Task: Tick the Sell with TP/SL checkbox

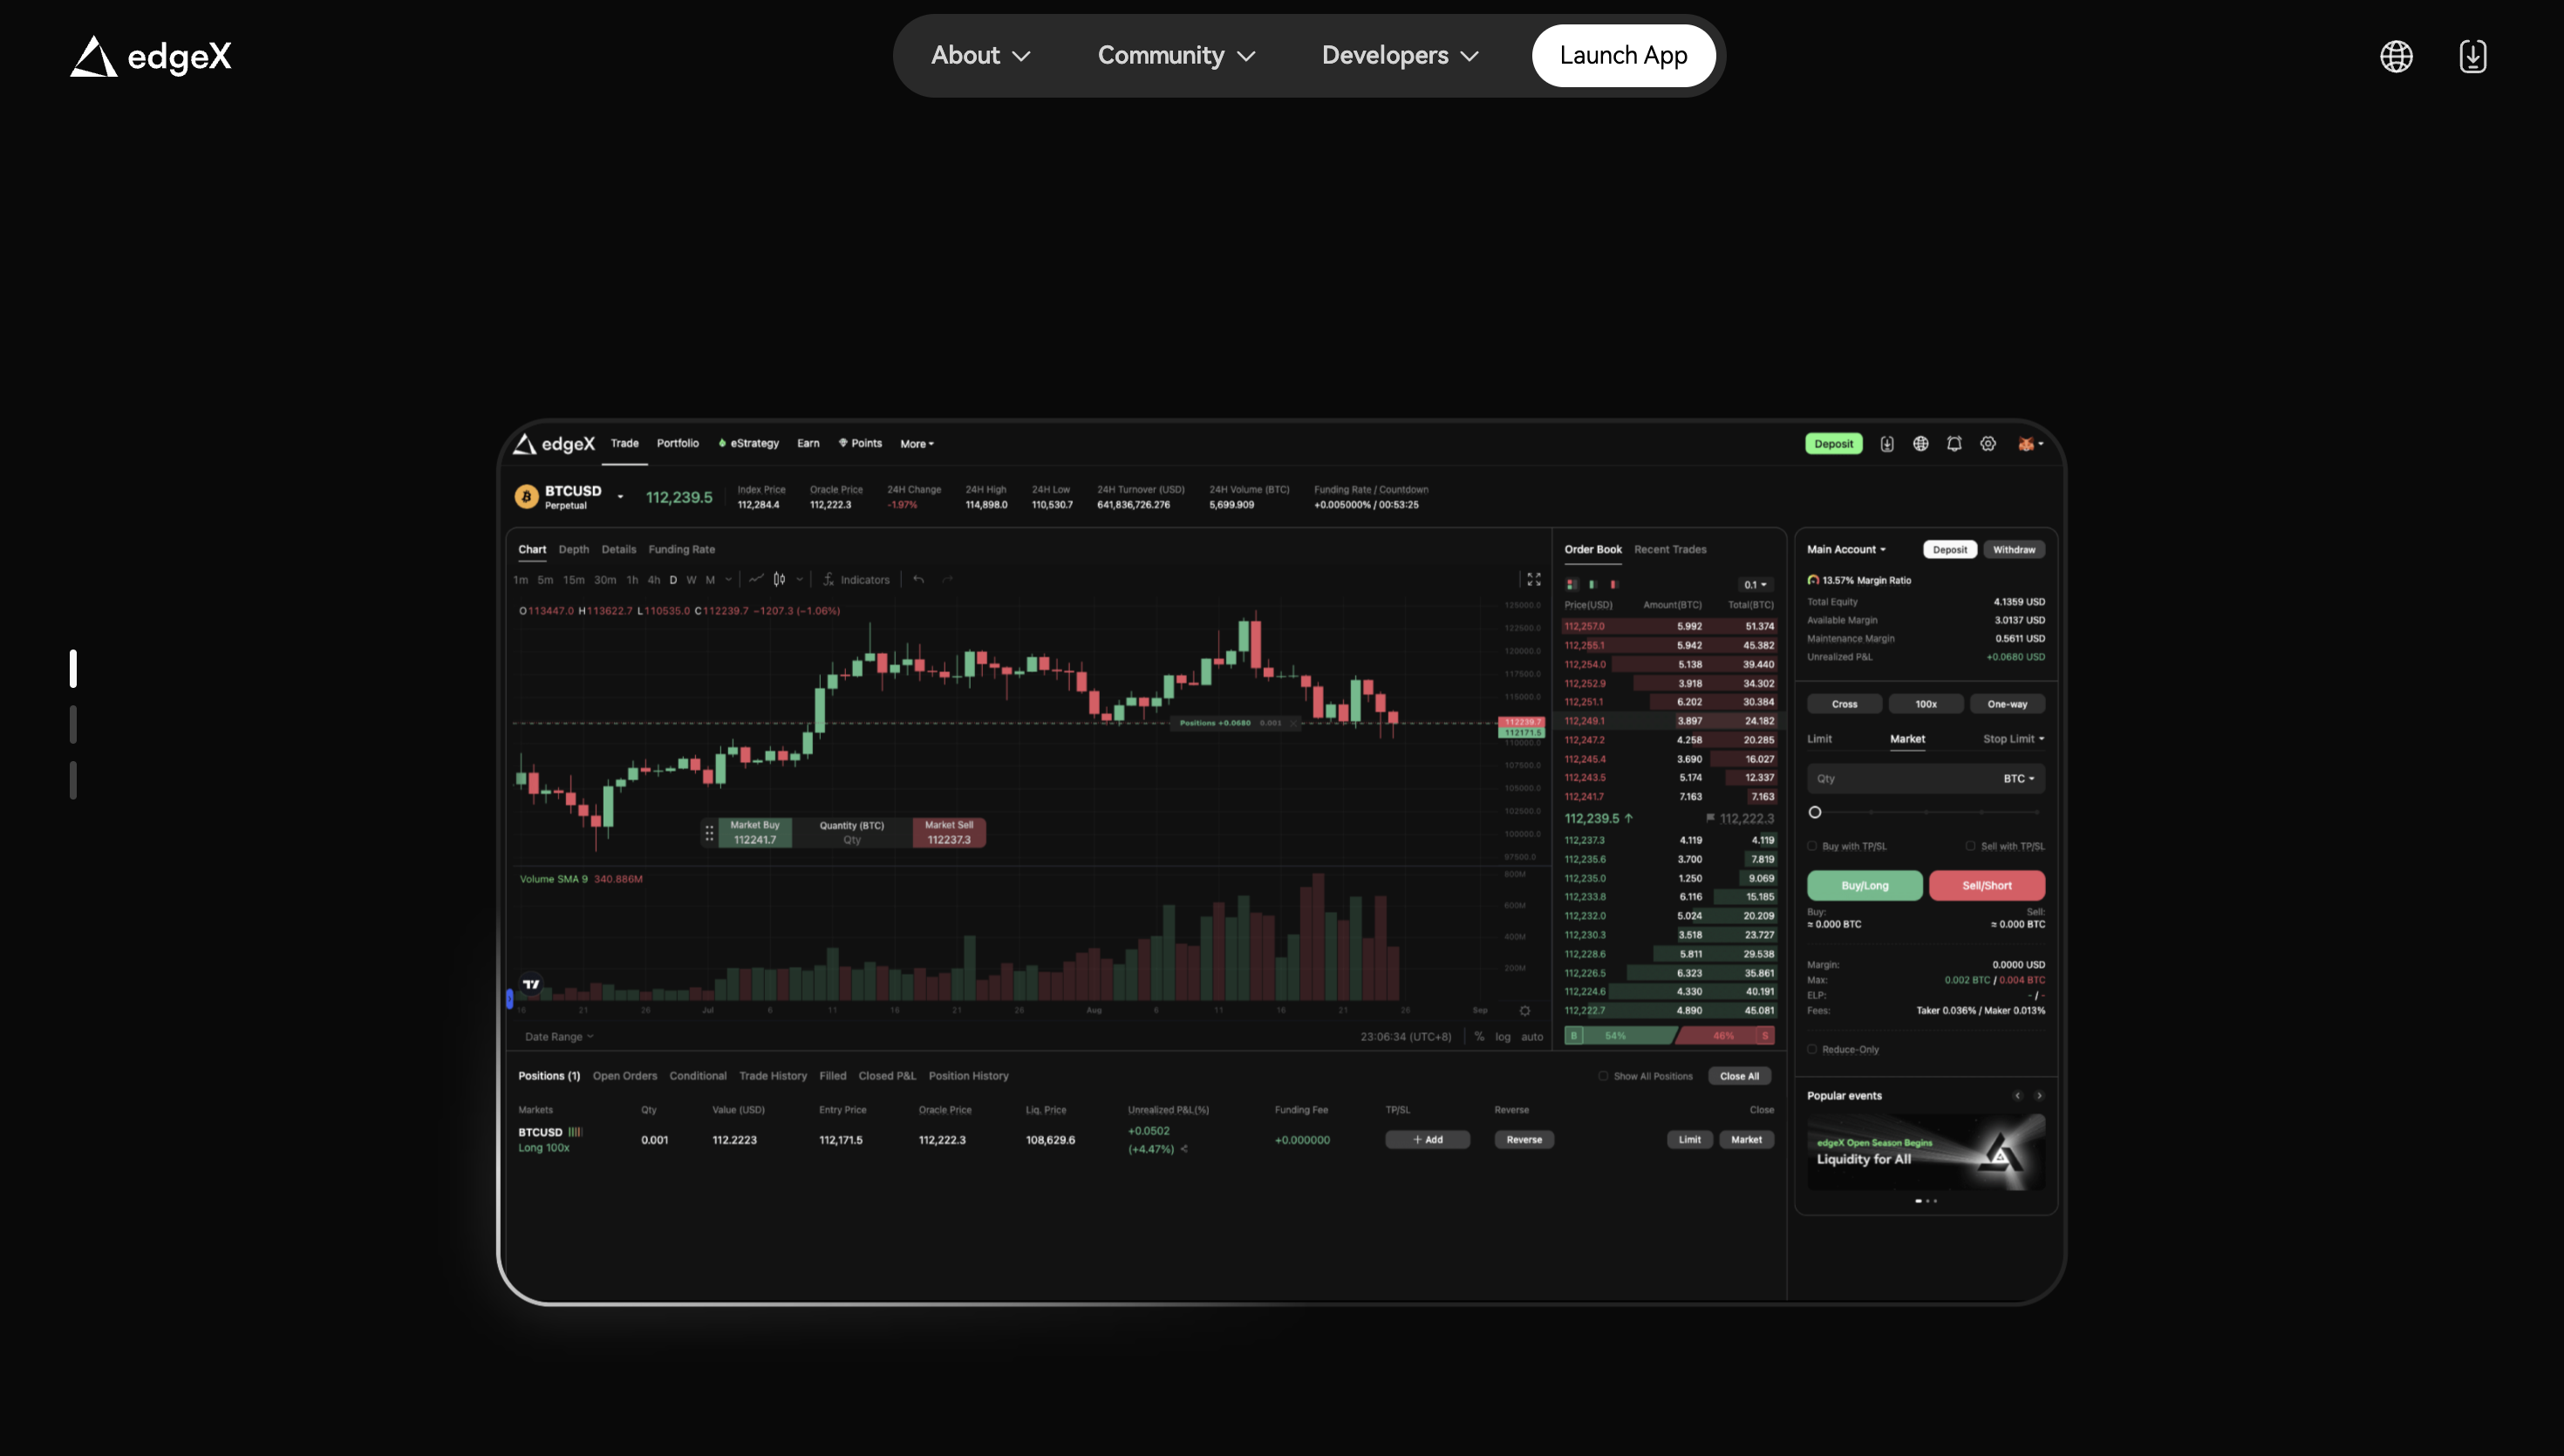Action: point(1970,846)
